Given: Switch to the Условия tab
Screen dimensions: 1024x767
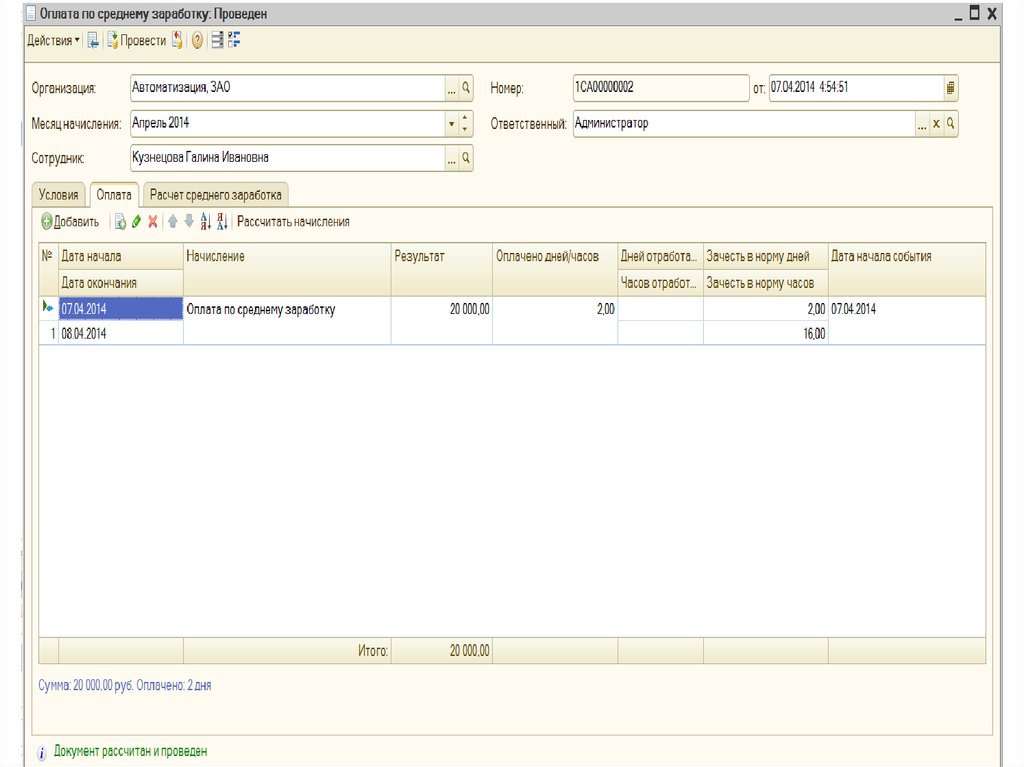Looking at the screenshot, I should click(x=58, y=195).
